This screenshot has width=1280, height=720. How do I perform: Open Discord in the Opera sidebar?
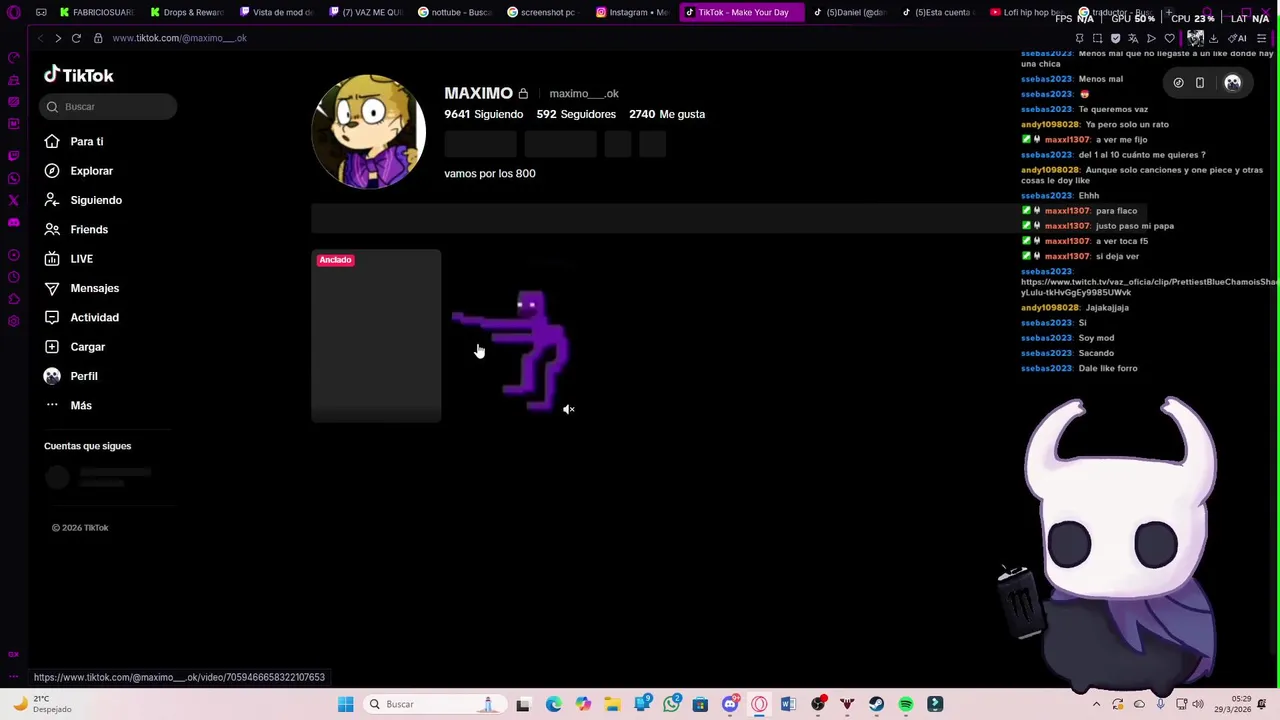13,223
